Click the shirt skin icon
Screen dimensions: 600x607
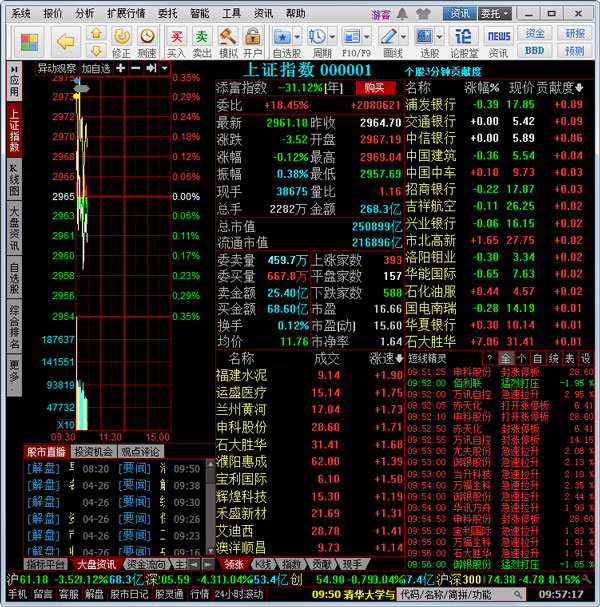(423, 14)
